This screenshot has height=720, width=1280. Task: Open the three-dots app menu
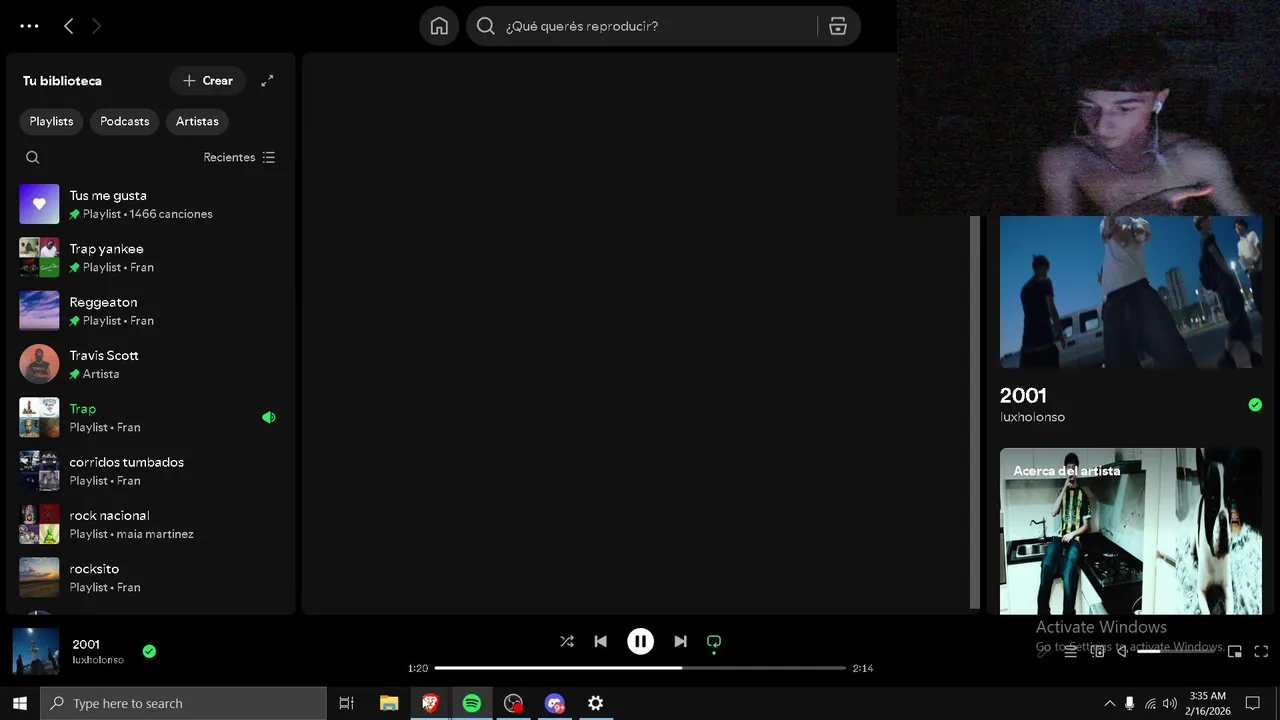[x=29, y=26]
